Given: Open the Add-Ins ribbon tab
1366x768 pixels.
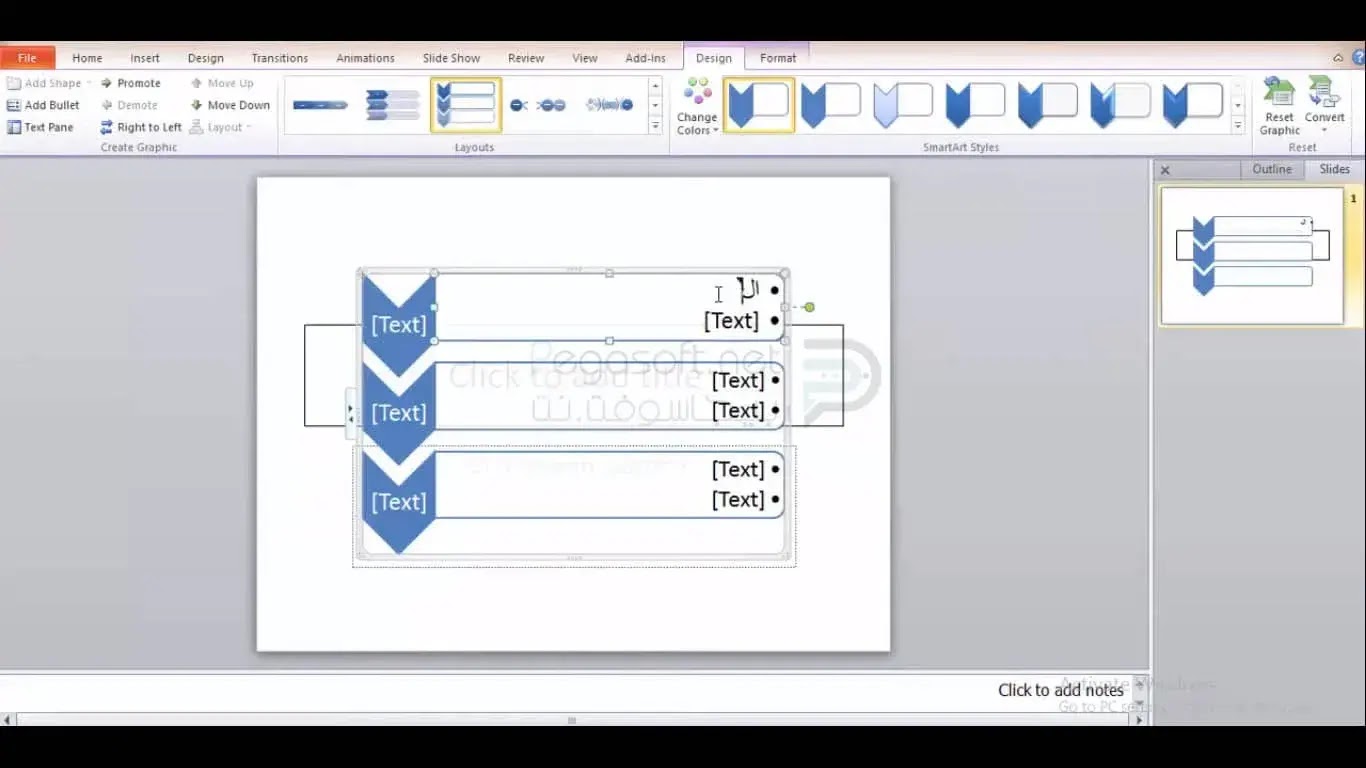Looking at the screenshot, I should click(645, 58).
